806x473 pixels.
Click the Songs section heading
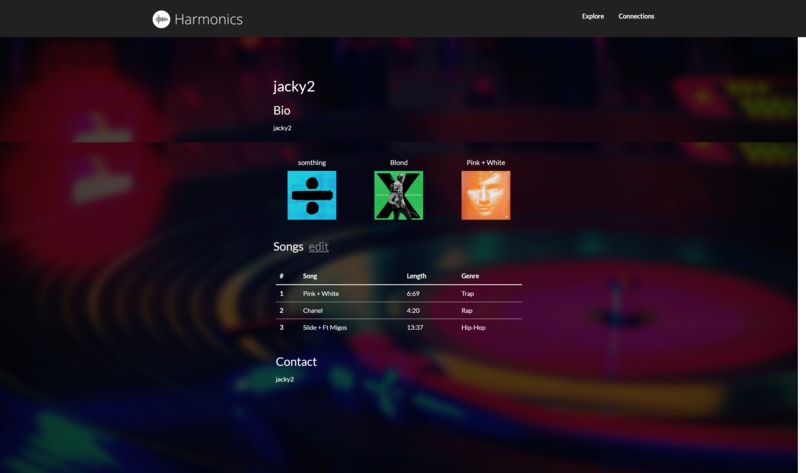coord(288,247)
